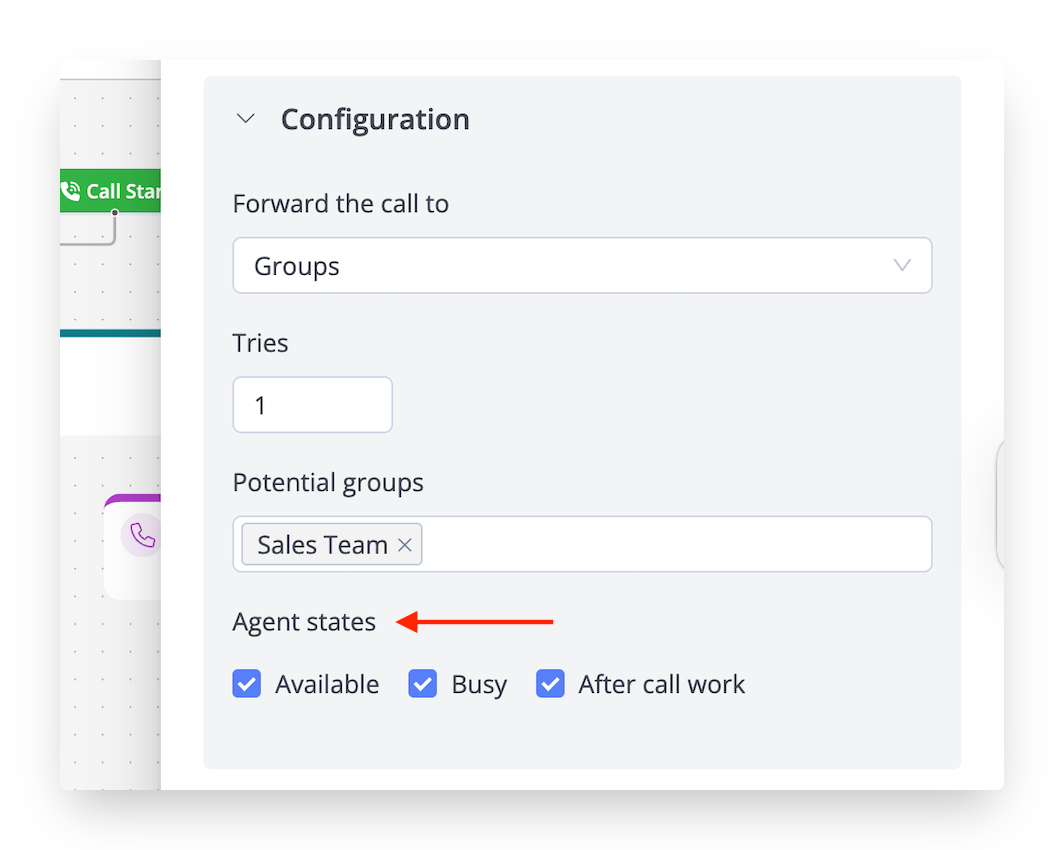Viewport: 1064px width, 850px height.
Task: Click the "Forward the call to" label
Action: point(340,204)
